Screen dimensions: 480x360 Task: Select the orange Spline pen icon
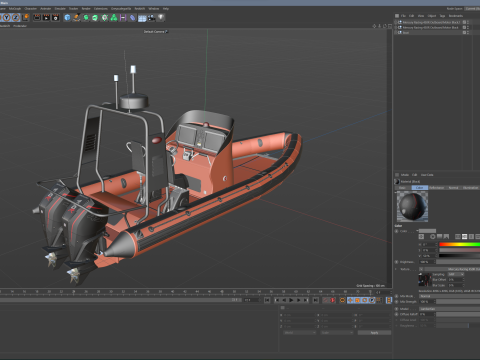77,17
